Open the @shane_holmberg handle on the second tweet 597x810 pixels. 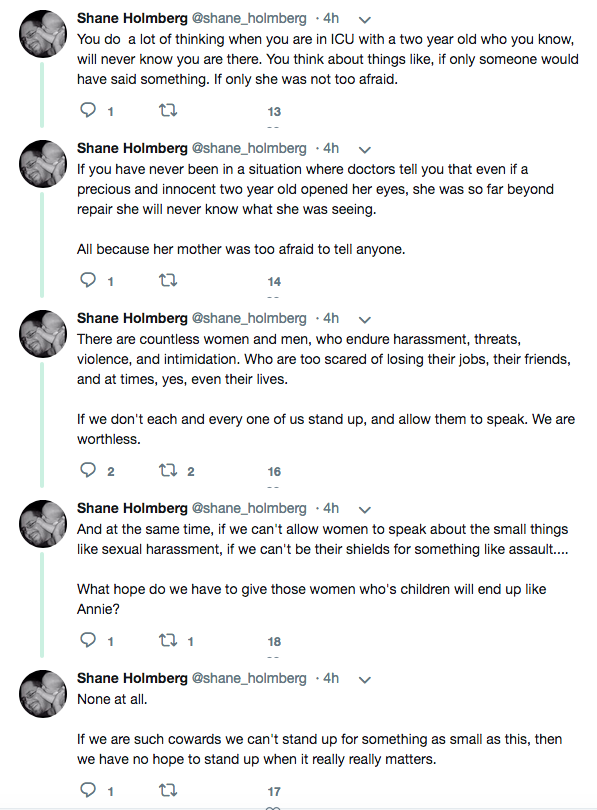tap(249, 148)
